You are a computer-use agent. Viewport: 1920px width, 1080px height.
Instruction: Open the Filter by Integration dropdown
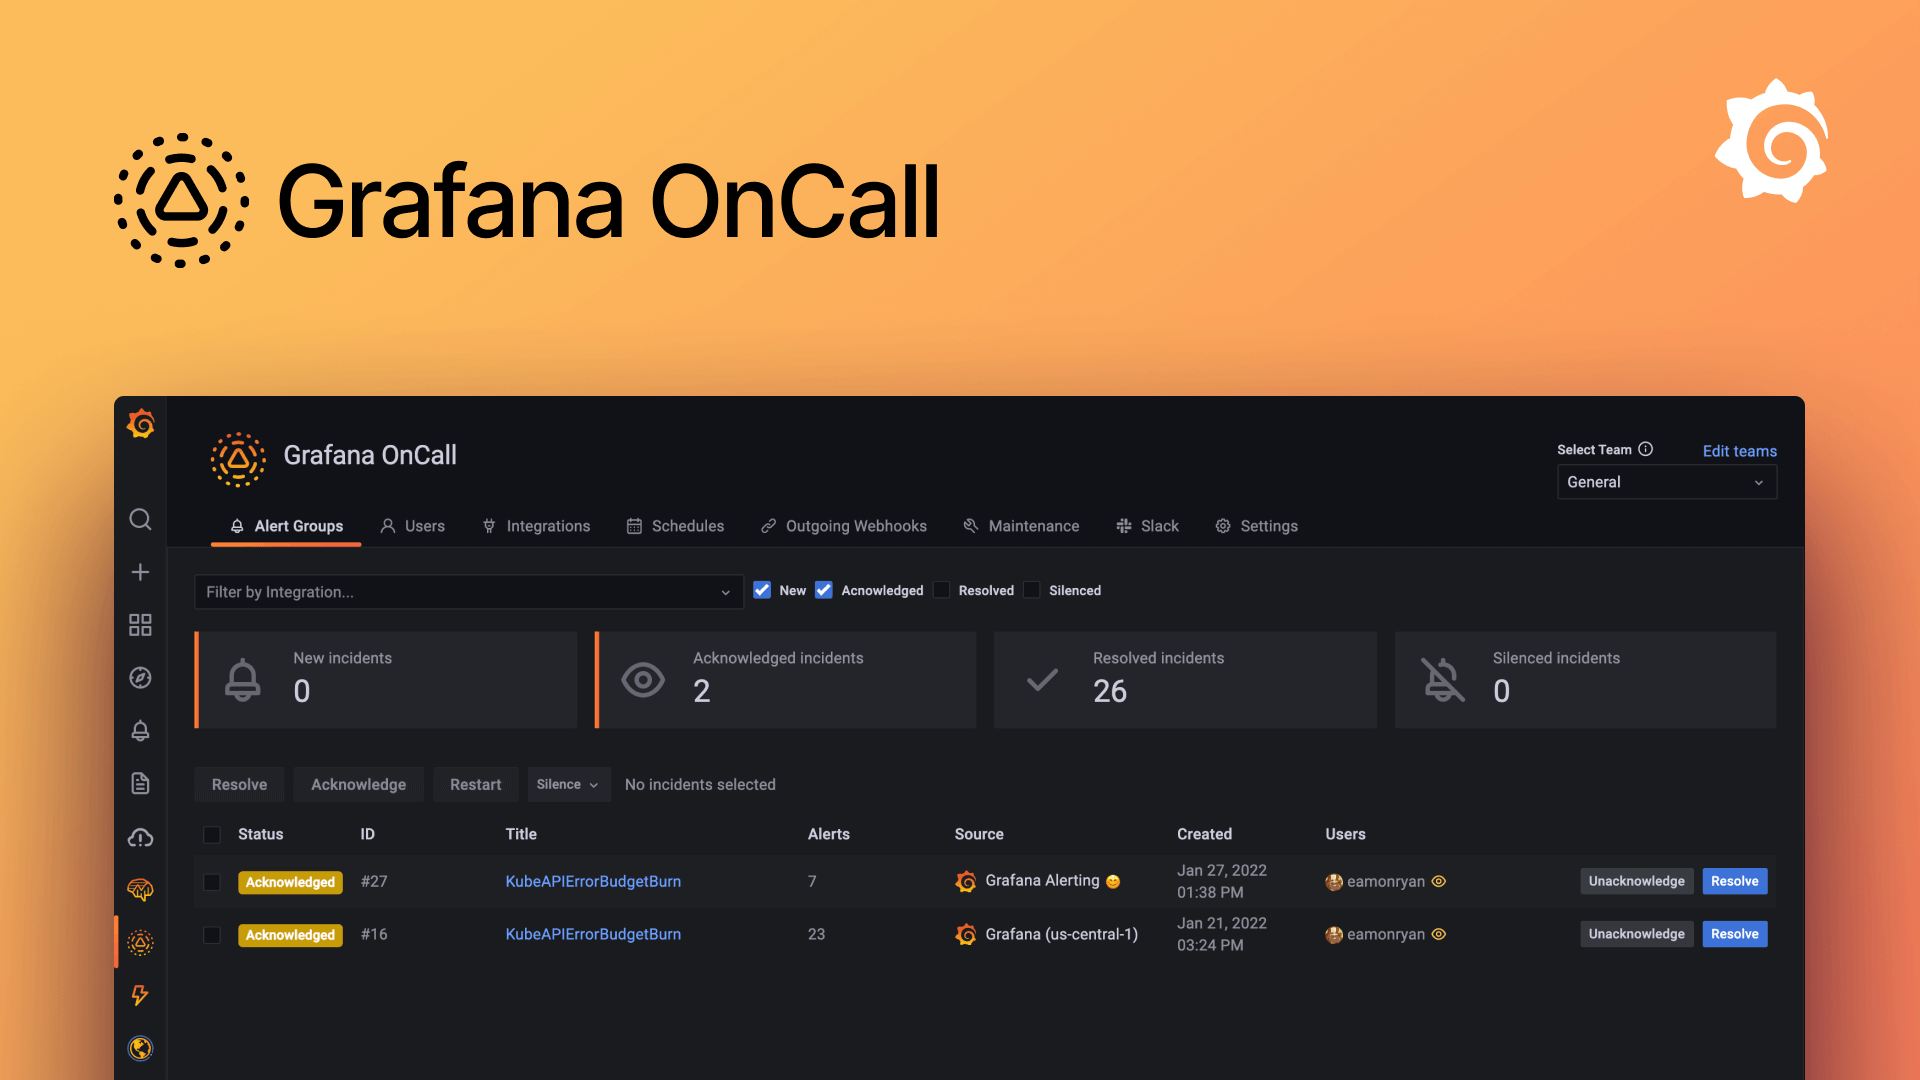(467, 591)
